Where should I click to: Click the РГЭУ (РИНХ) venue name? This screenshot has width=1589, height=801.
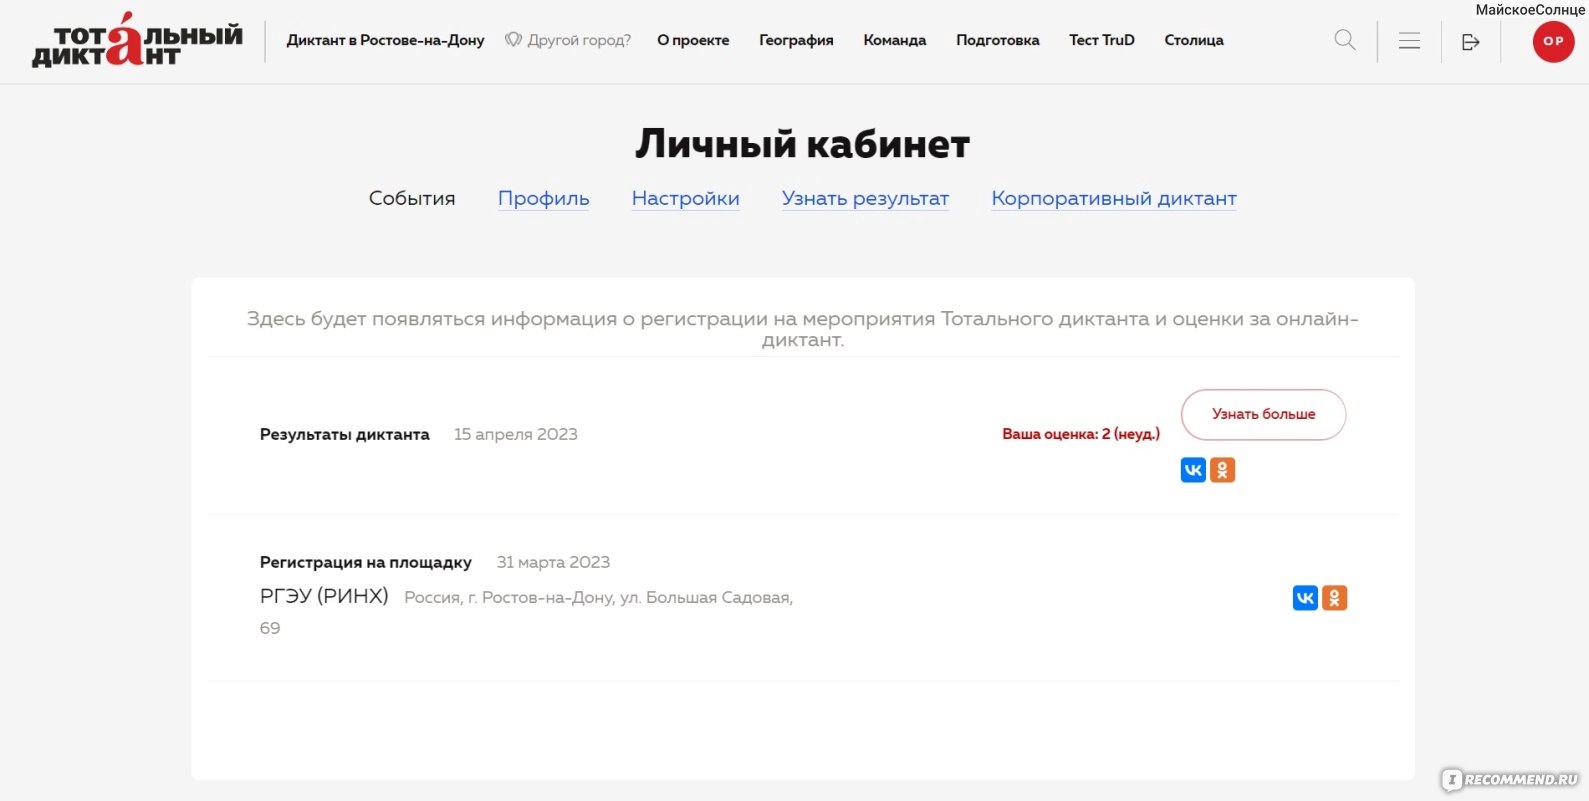point(324,596)
